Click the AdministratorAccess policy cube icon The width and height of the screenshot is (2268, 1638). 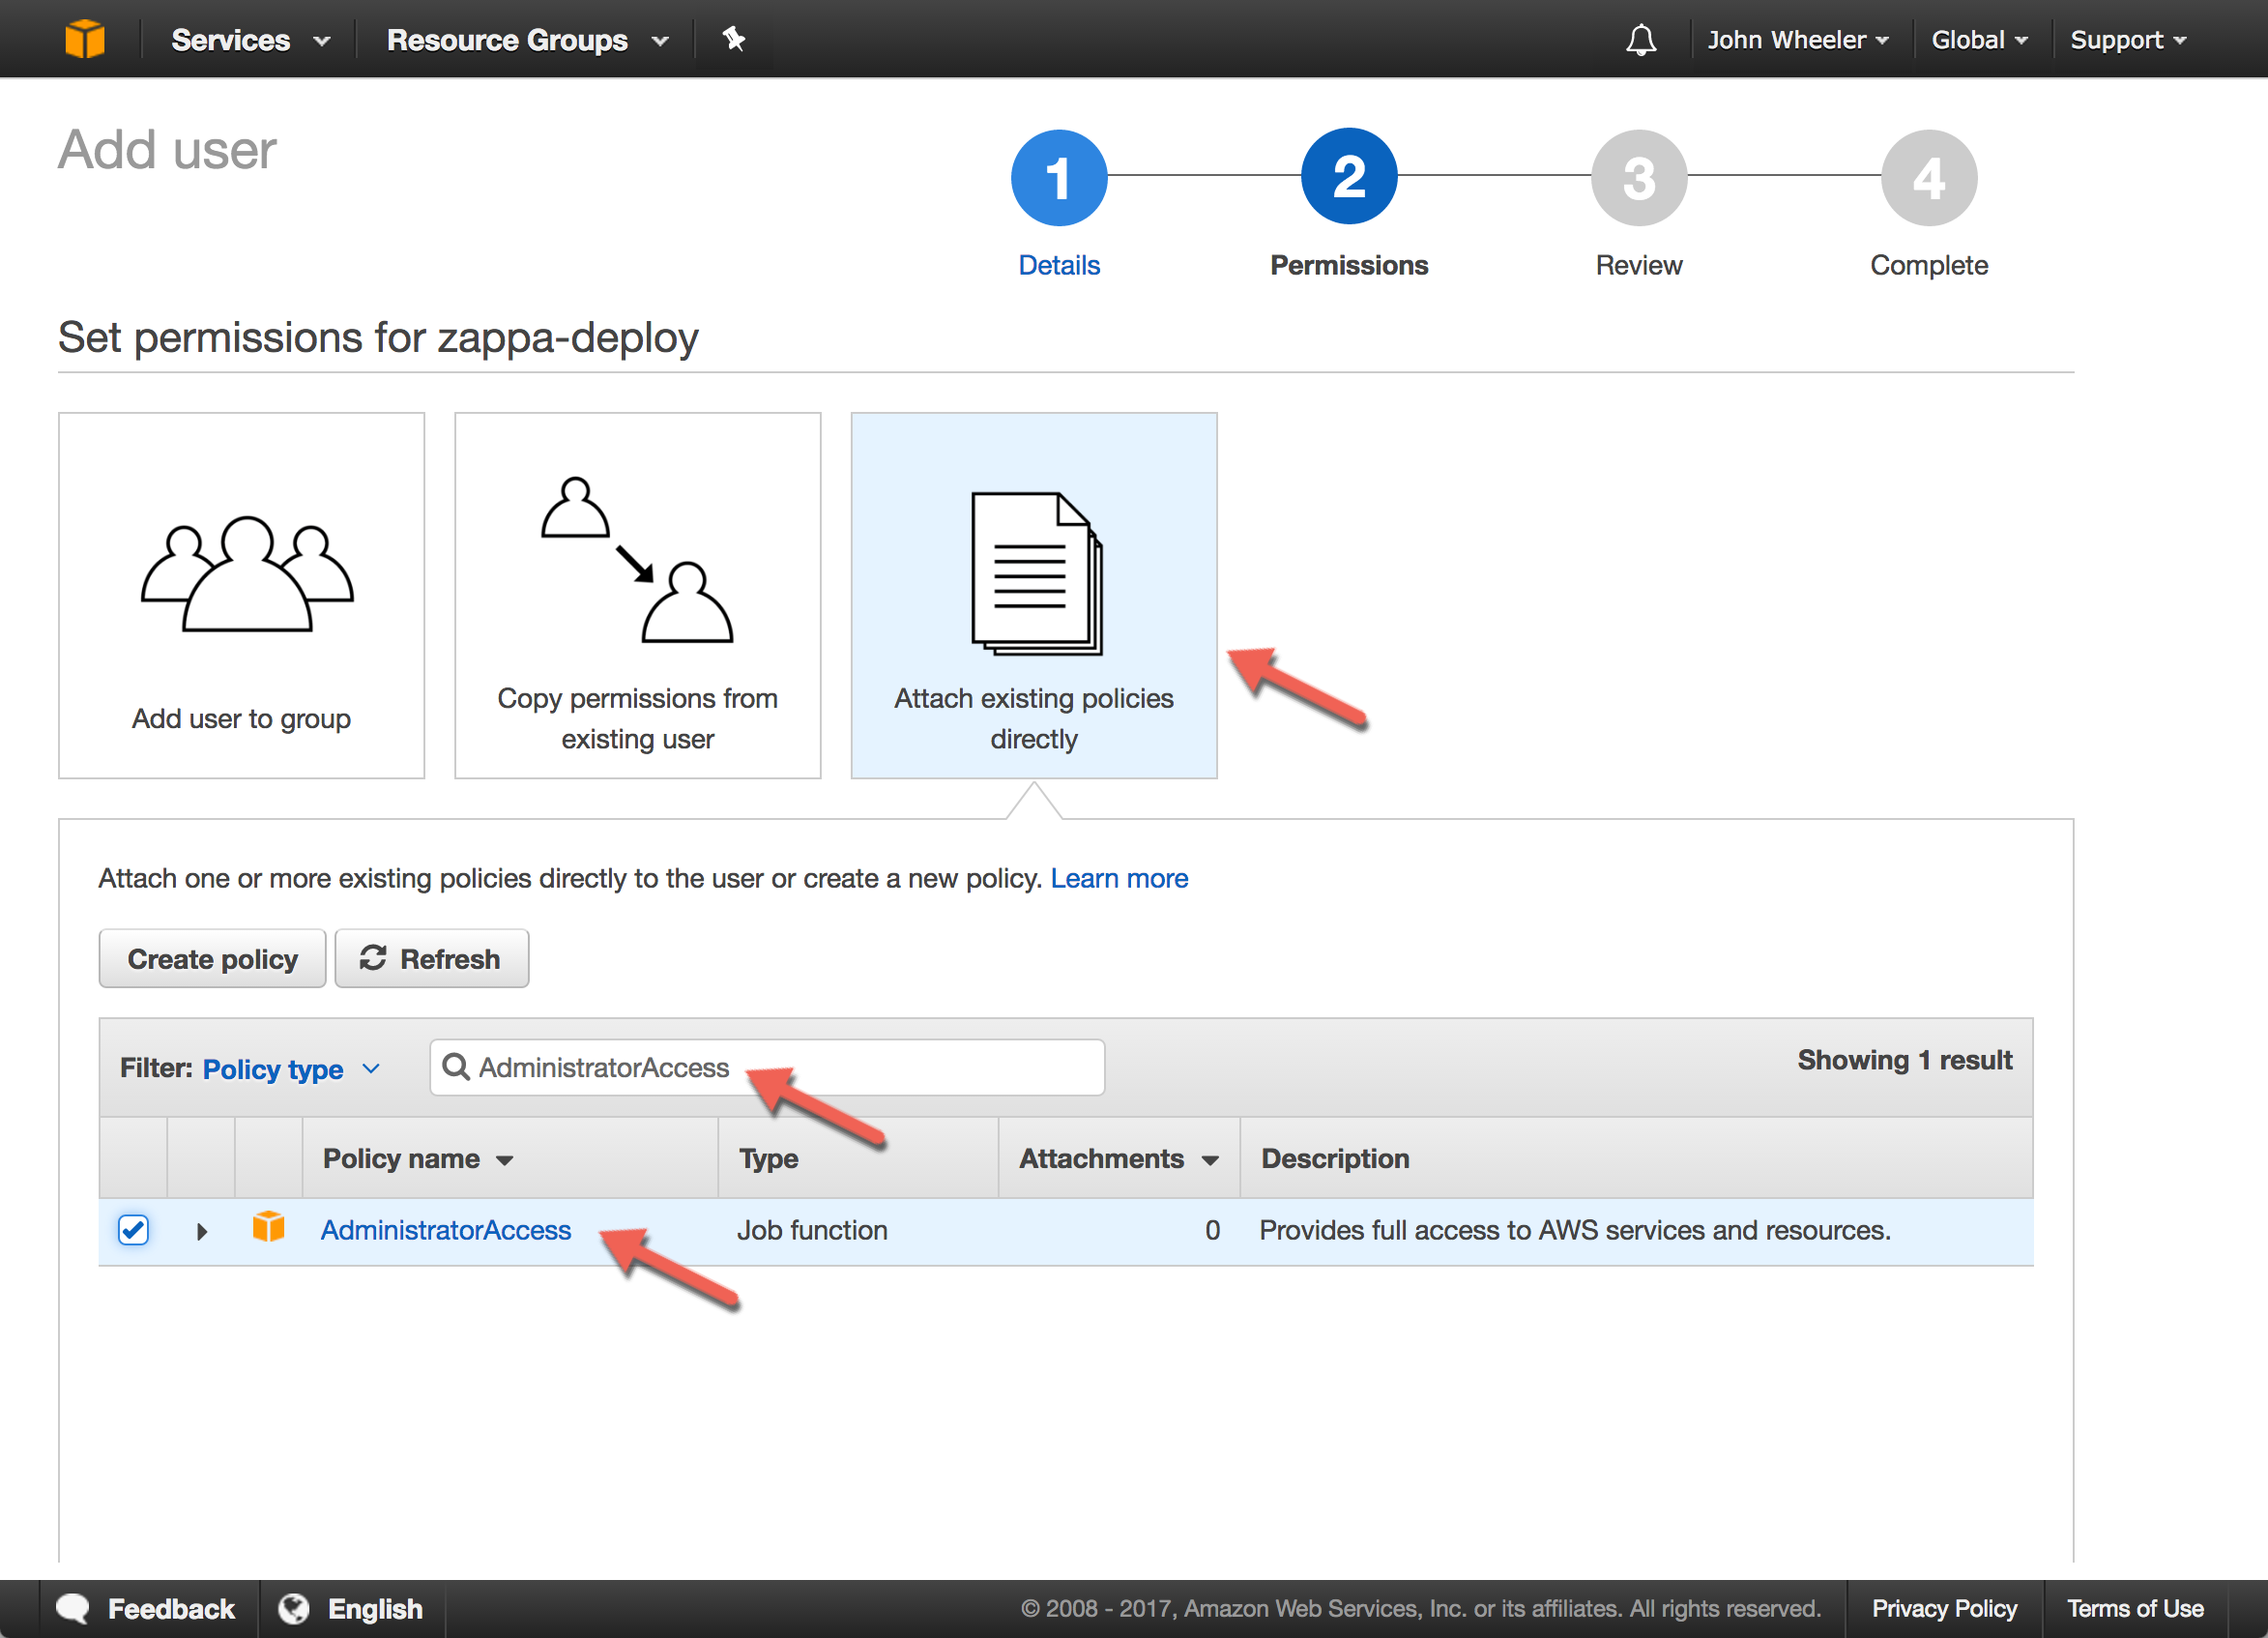[x=268, y=1228]
